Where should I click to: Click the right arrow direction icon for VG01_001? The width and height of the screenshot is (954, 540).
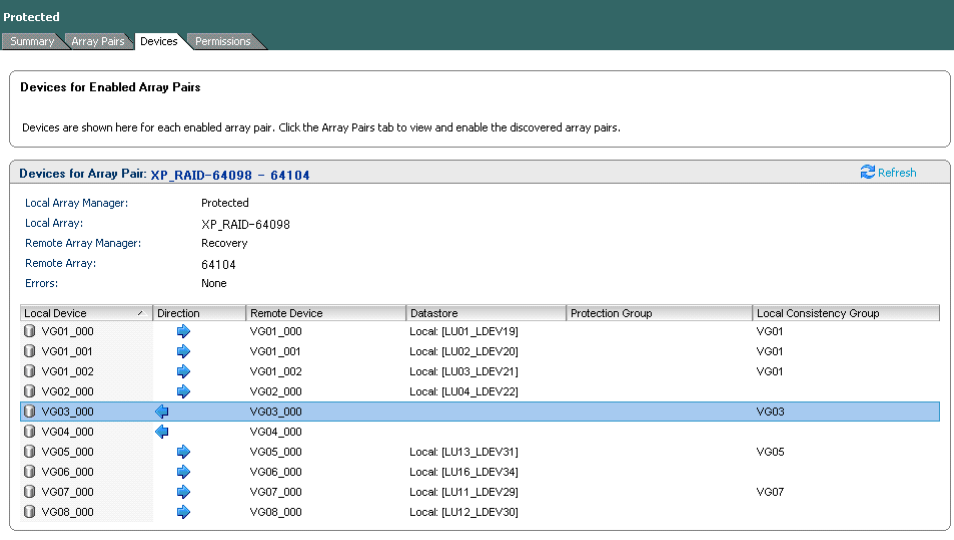183,351
